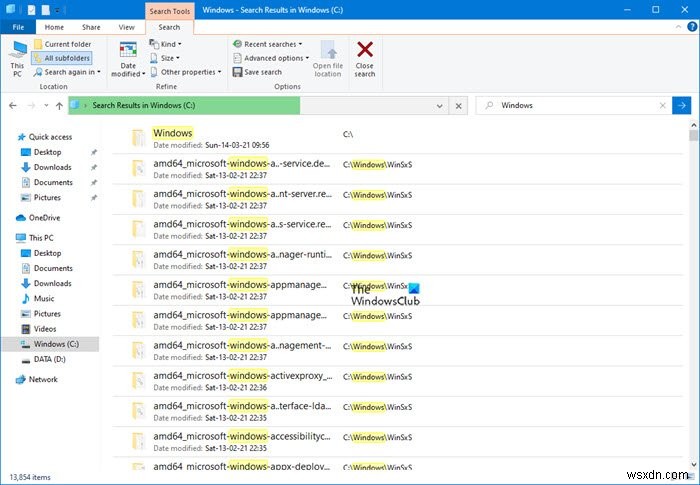
Task: Select Current folder search scope
Action: (62, 44)
